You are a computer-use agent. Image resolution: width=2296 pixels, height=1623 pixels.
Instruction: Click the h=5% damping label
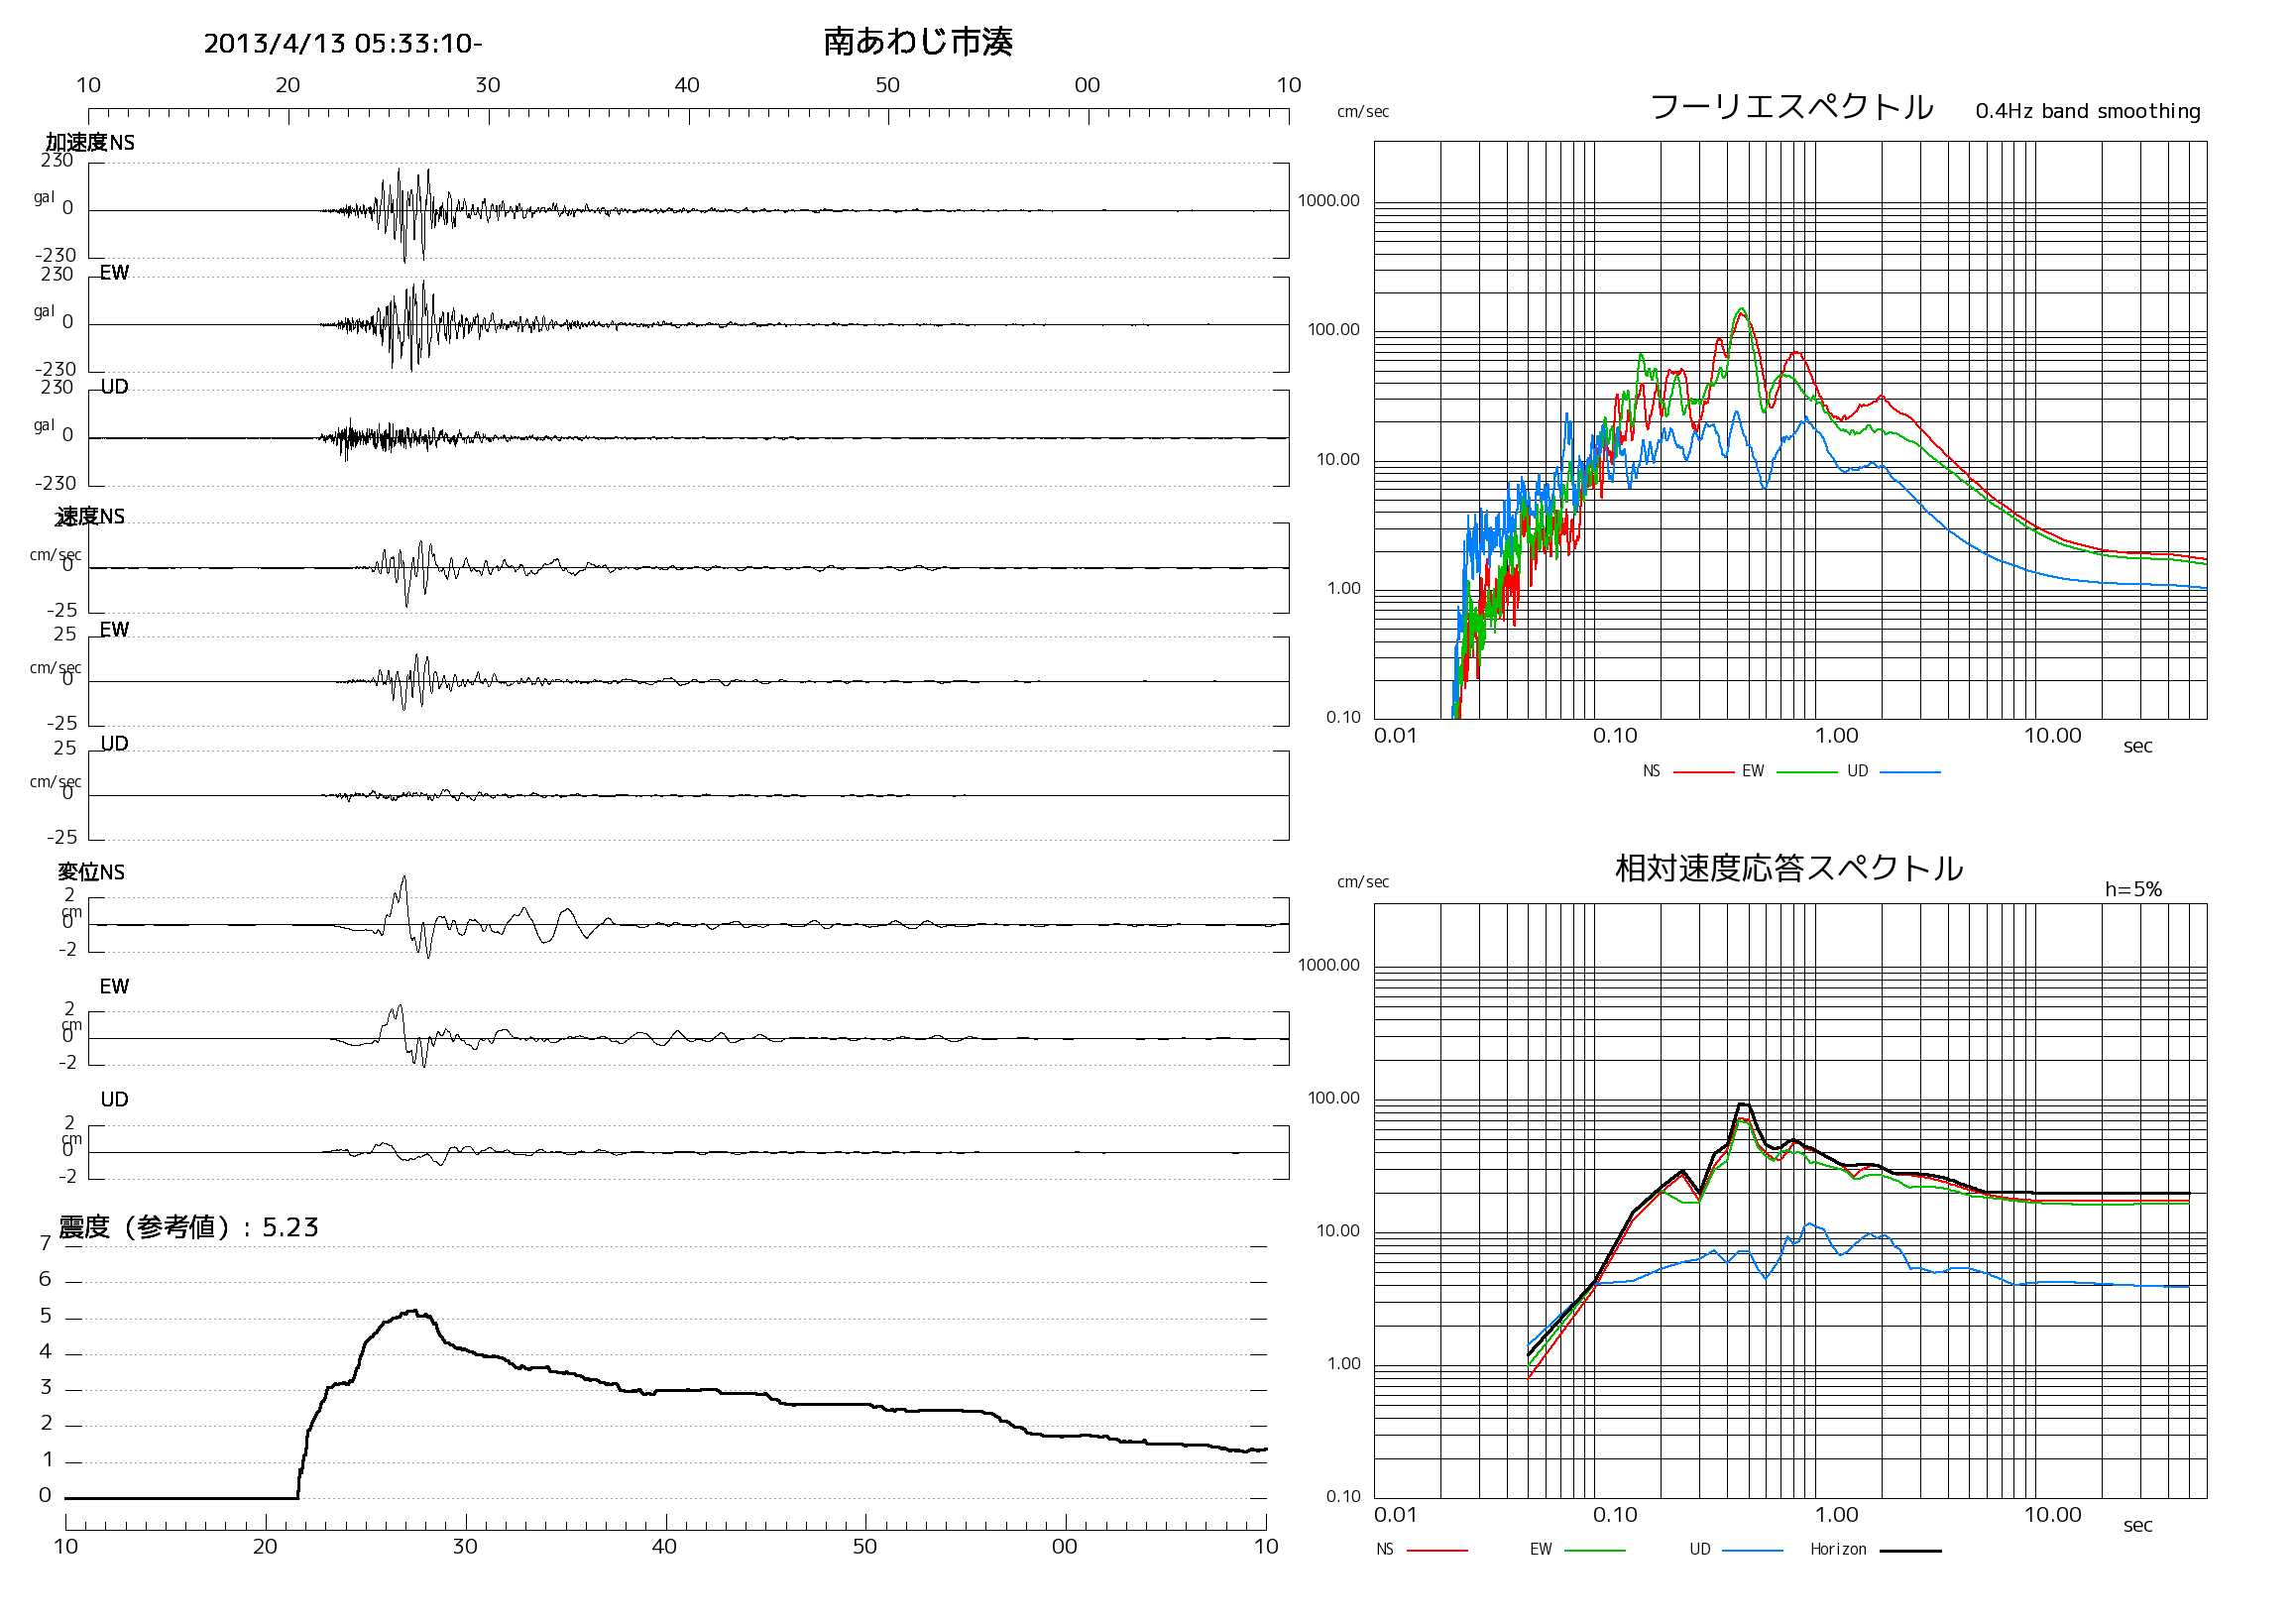2133,889
